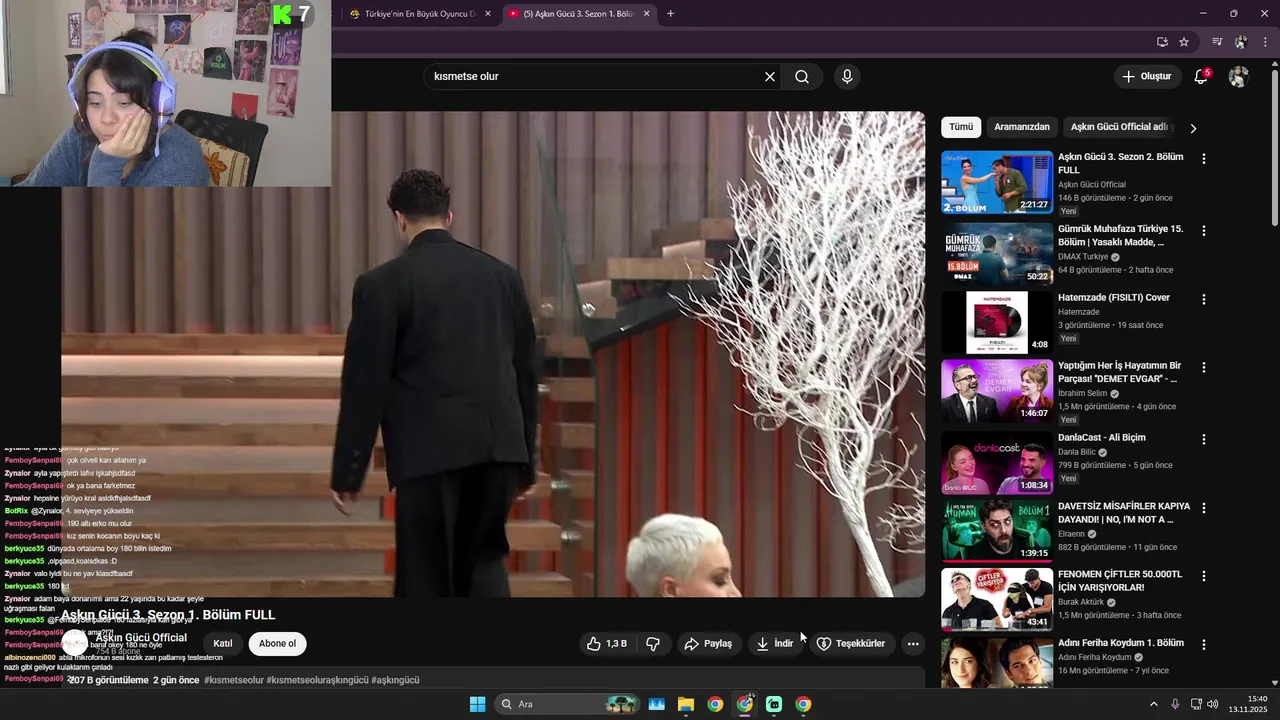The height and width of the screenshot is (720, 1280).
Task: Download the video with İndir
Action: (775, 644)
